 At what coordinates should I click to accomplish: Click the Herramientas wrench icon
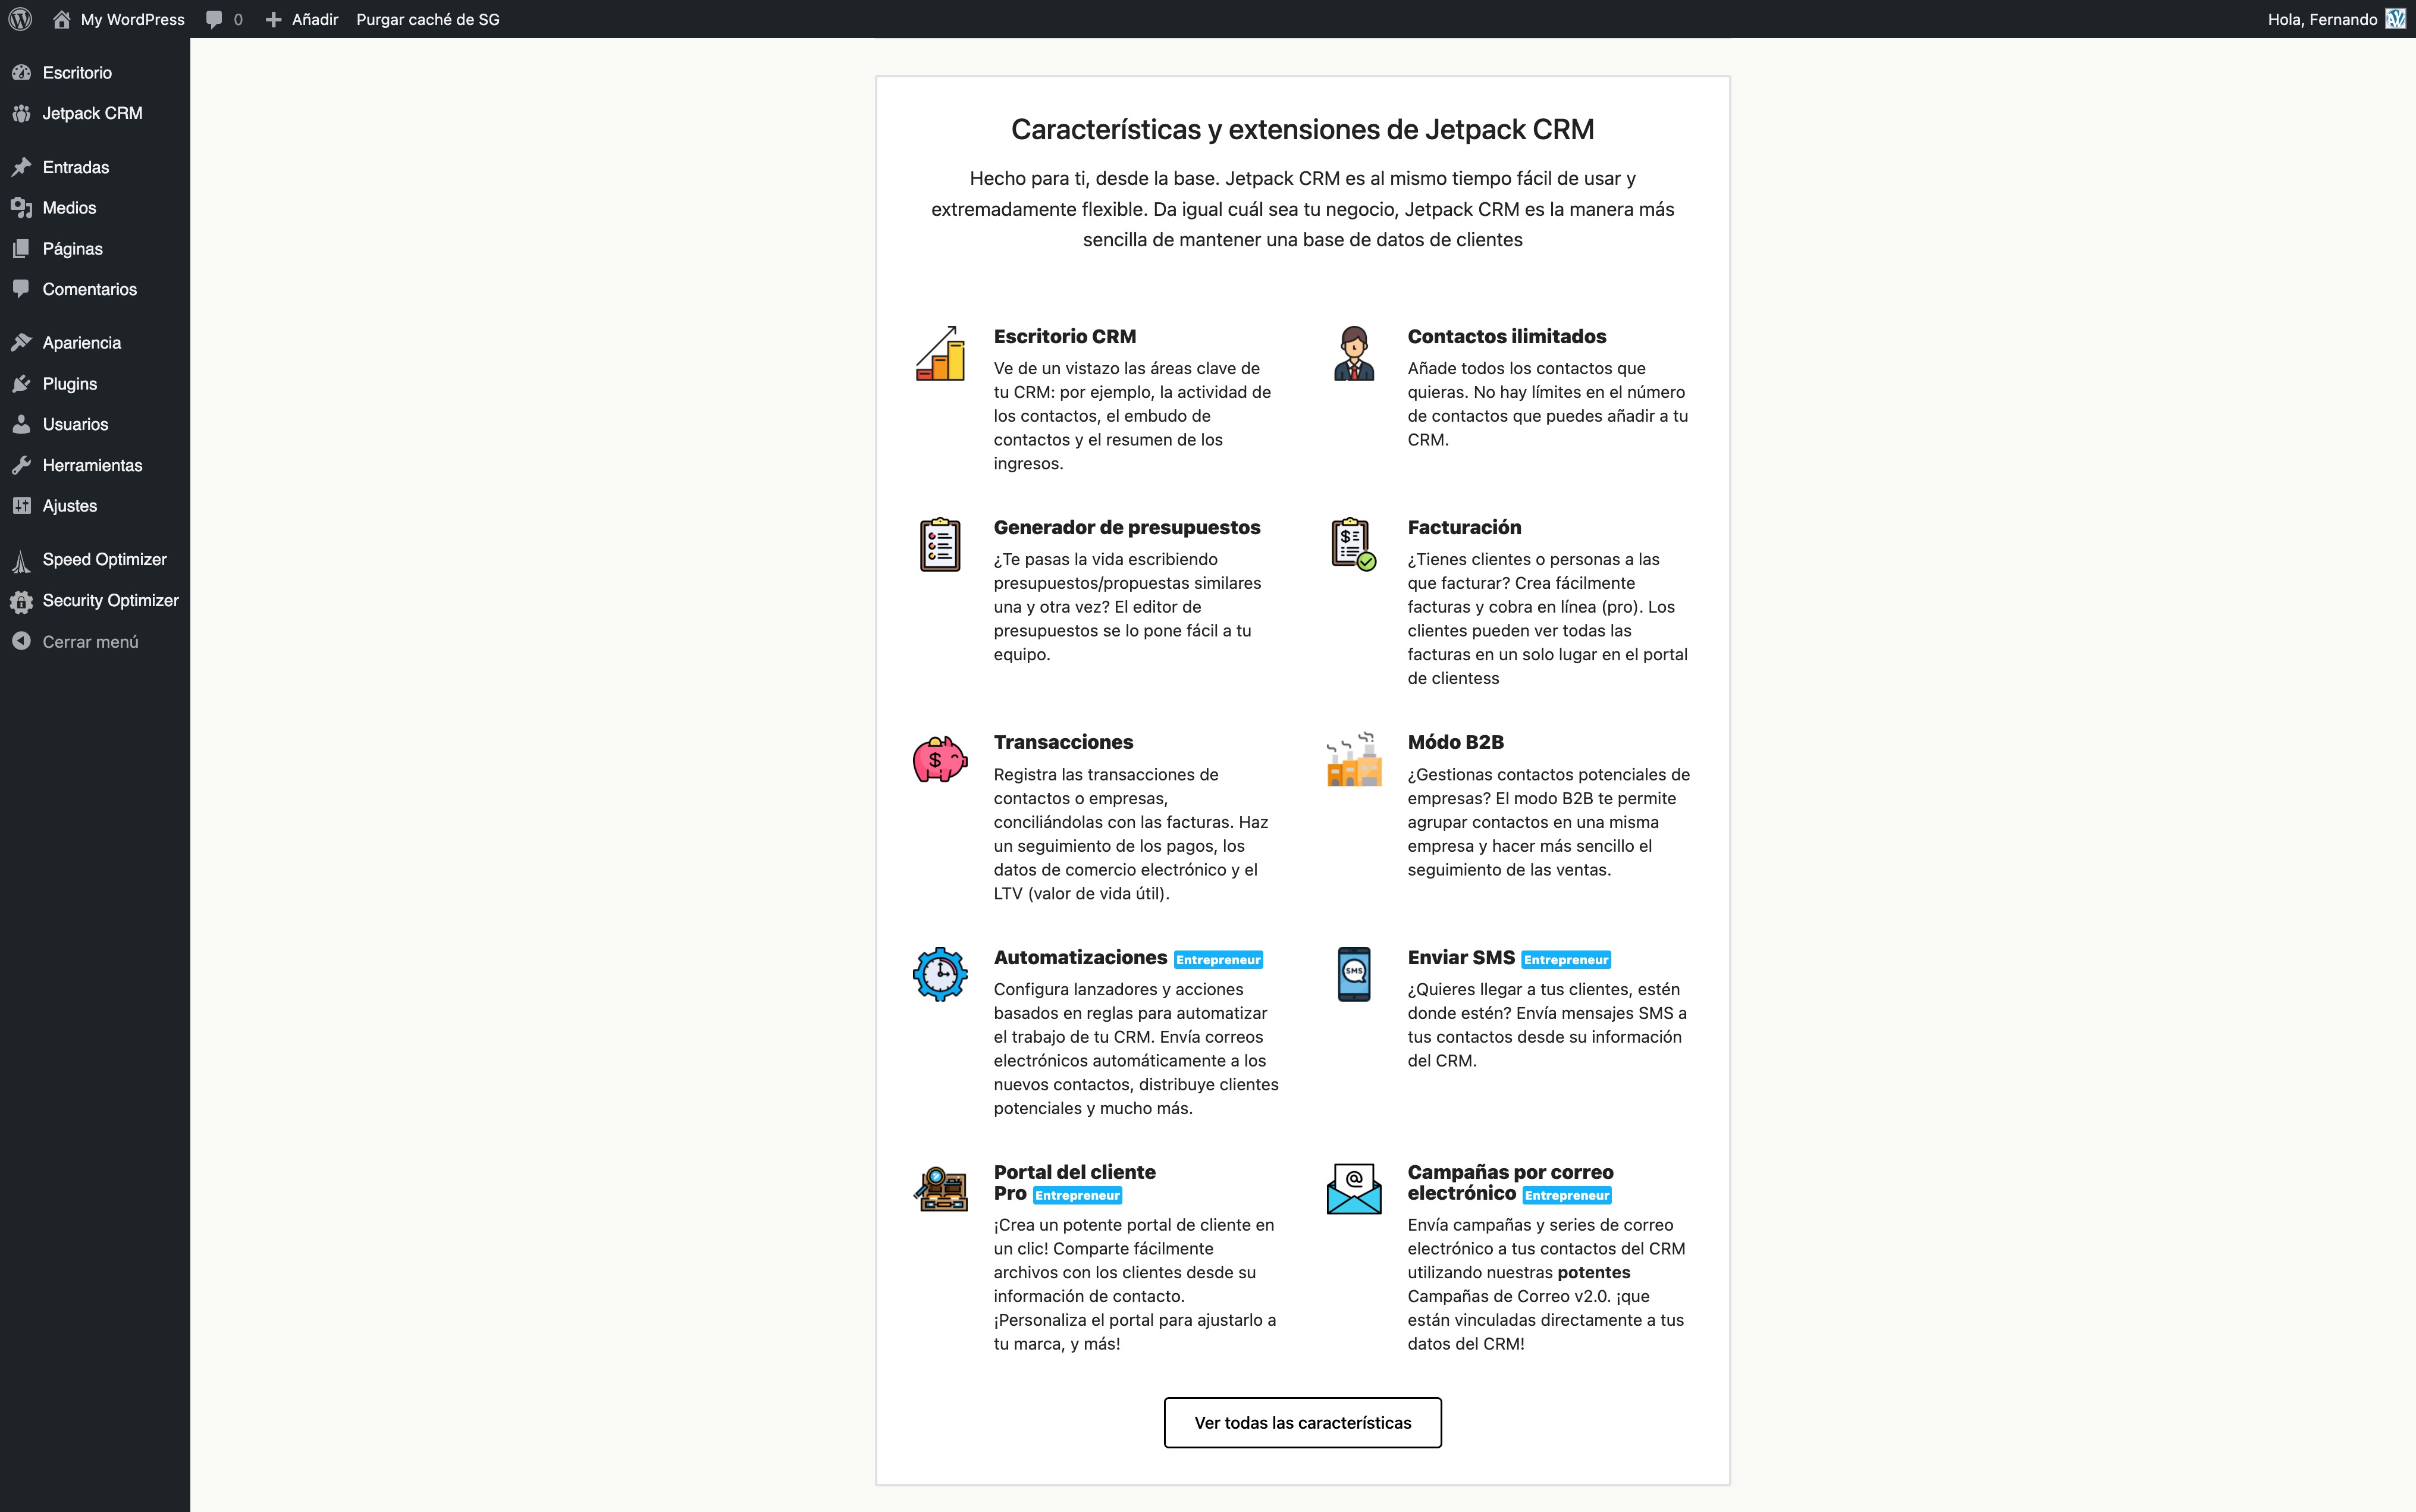21,465
